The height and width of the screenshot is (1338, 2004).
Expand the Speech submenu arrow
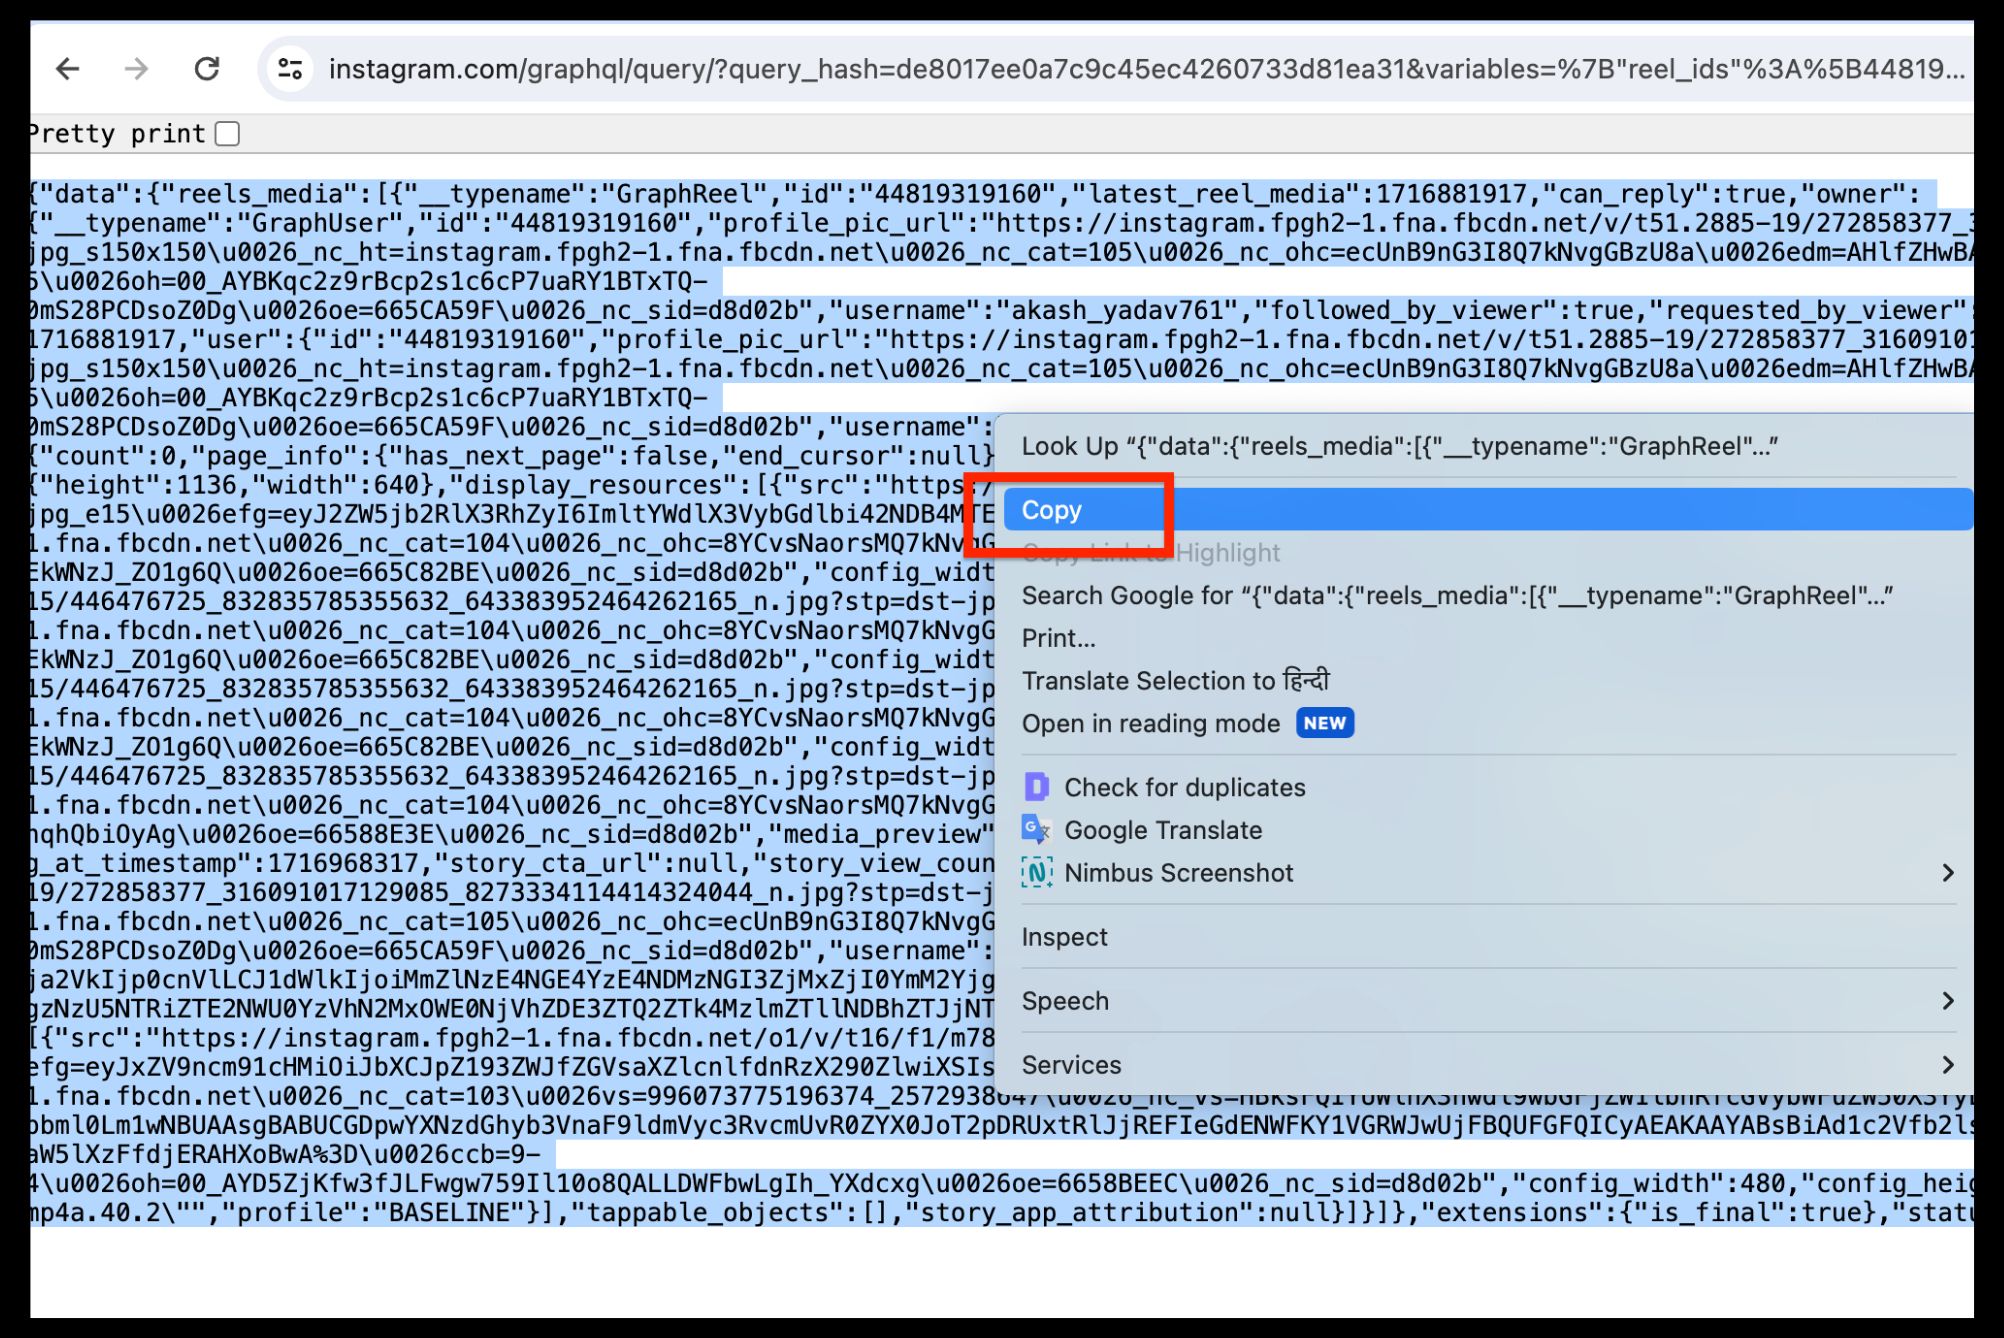pyautogui.click(x=1948, y=1001)
